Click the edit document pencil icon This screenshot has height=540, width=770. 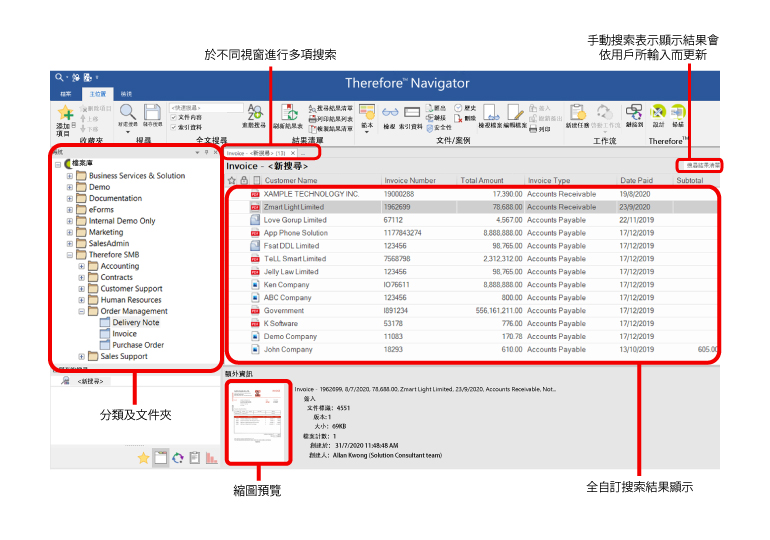point(515,112)
